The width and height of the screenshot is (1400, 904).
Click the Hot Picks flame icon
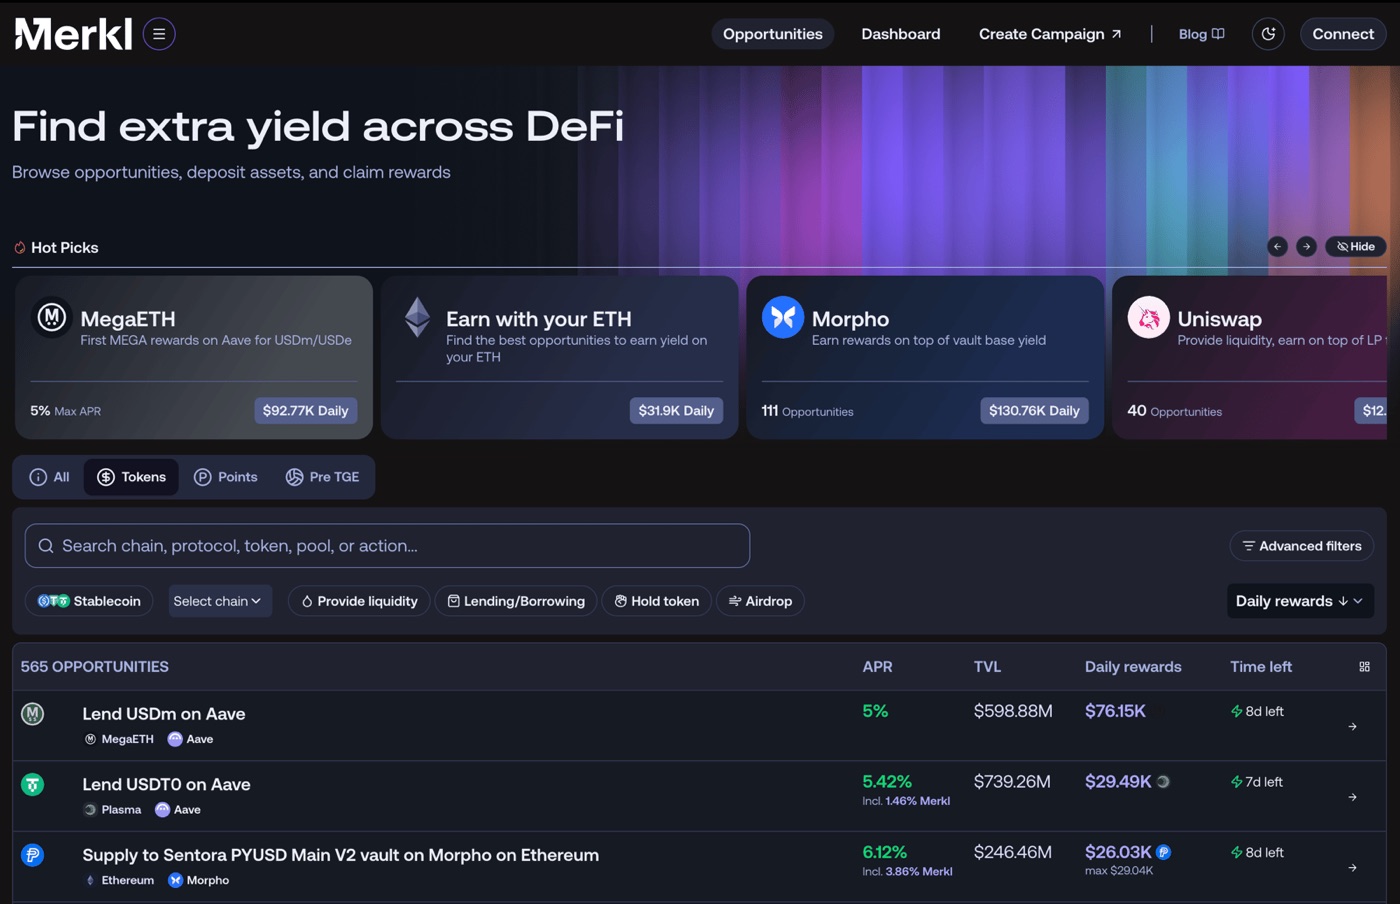coord(19,248)
